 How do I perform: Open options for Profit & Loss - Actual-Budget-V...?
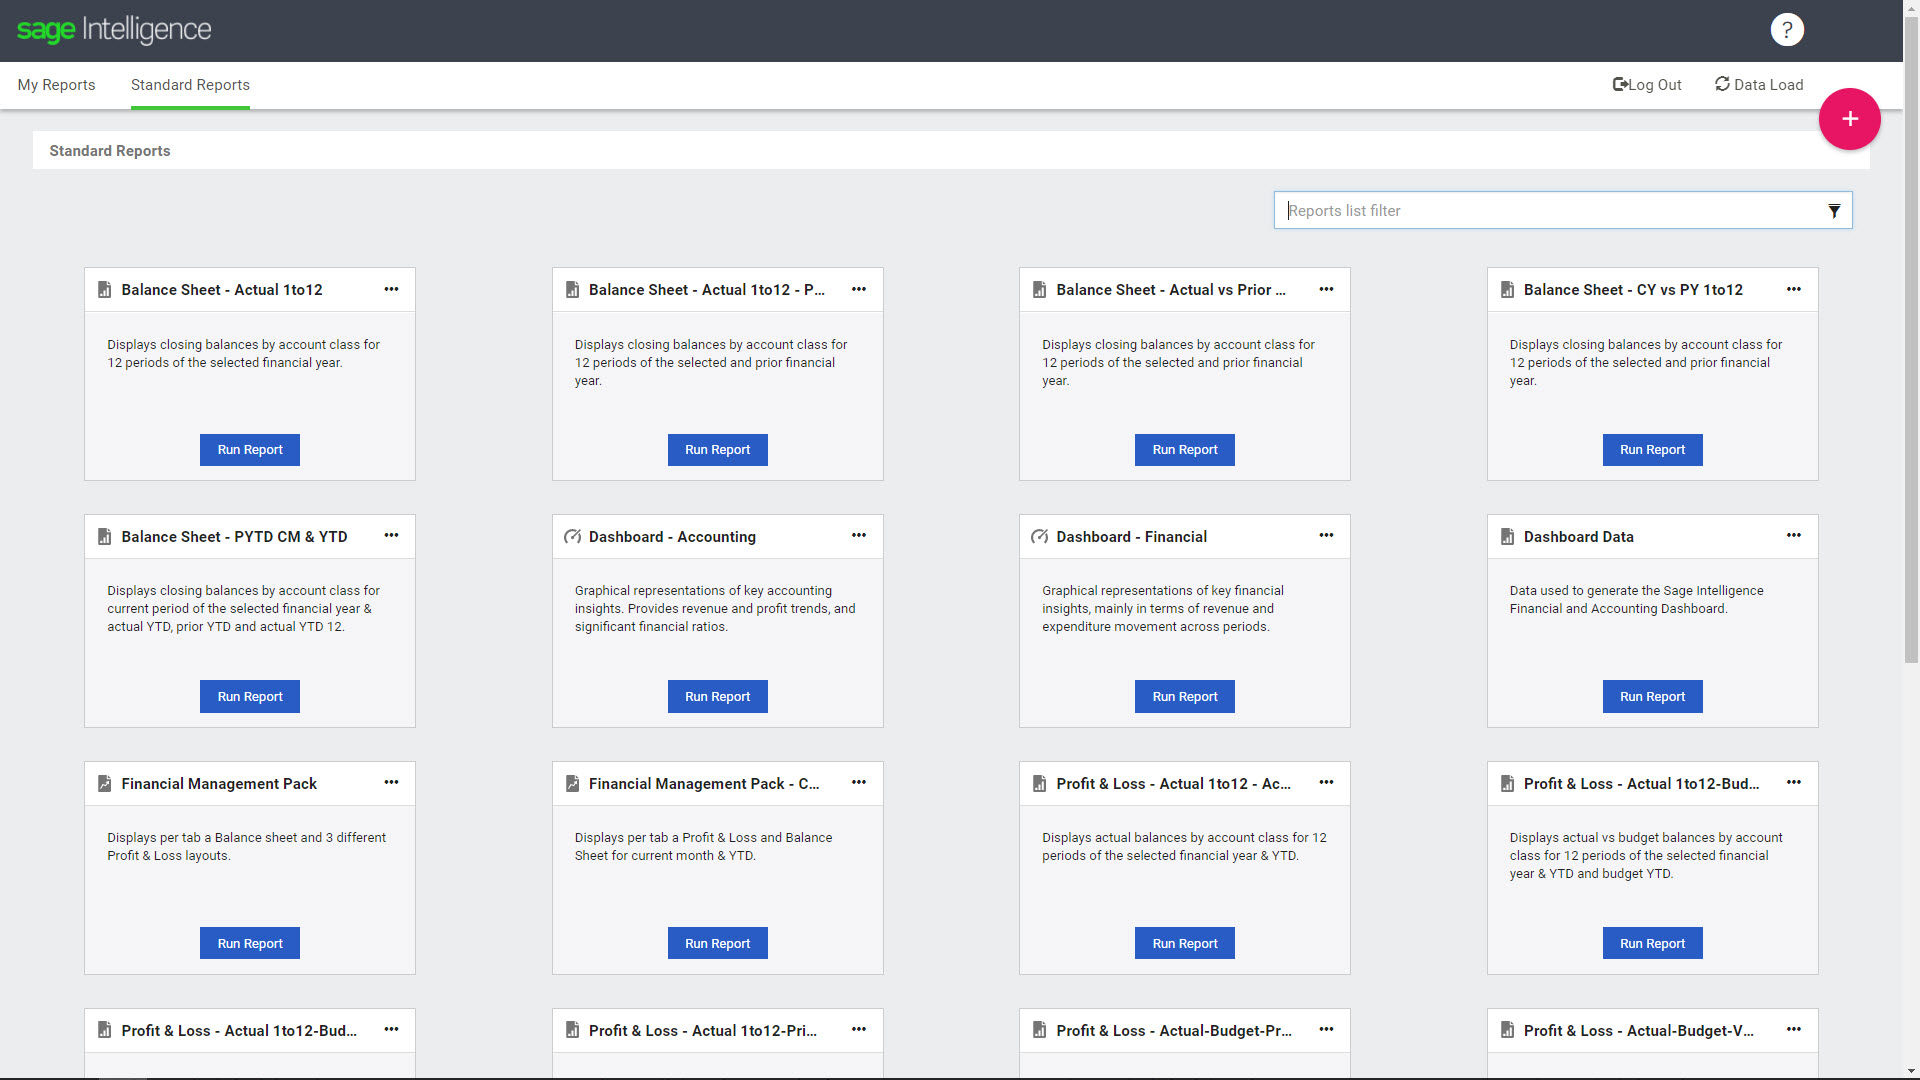[1794, 1030]
